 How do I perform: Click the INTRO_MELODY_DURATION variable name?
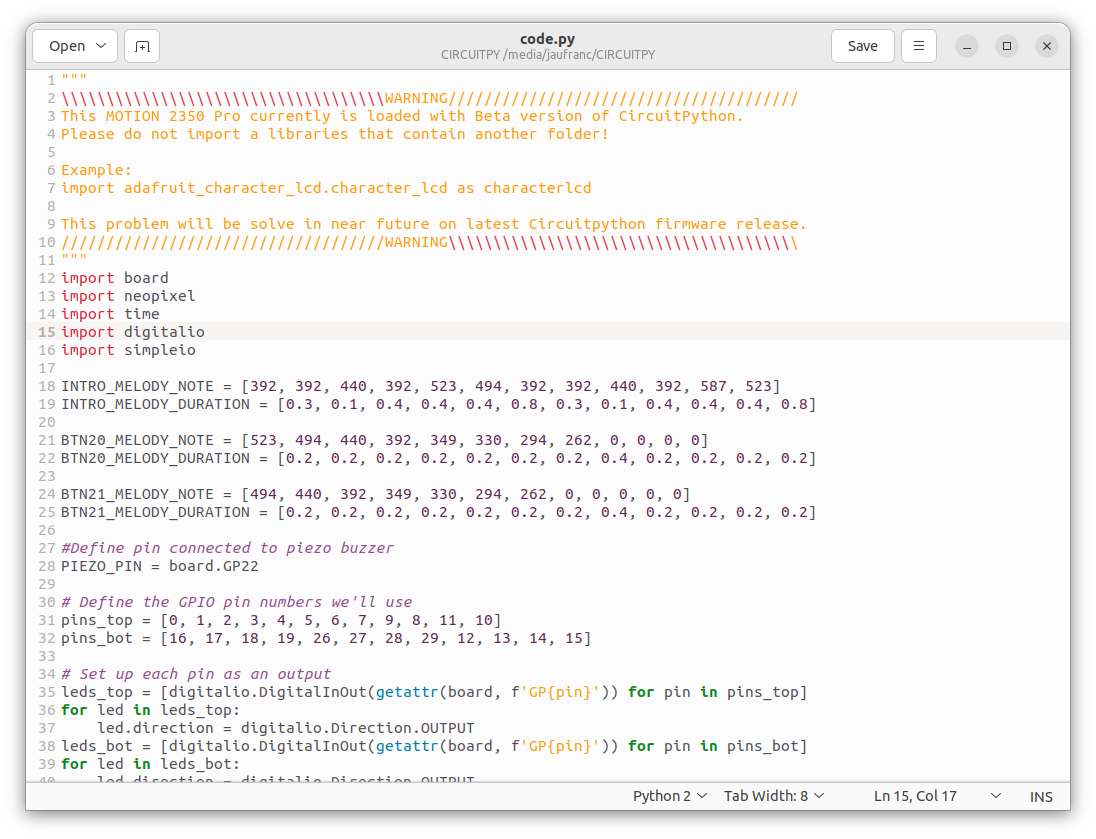(155, 405)
